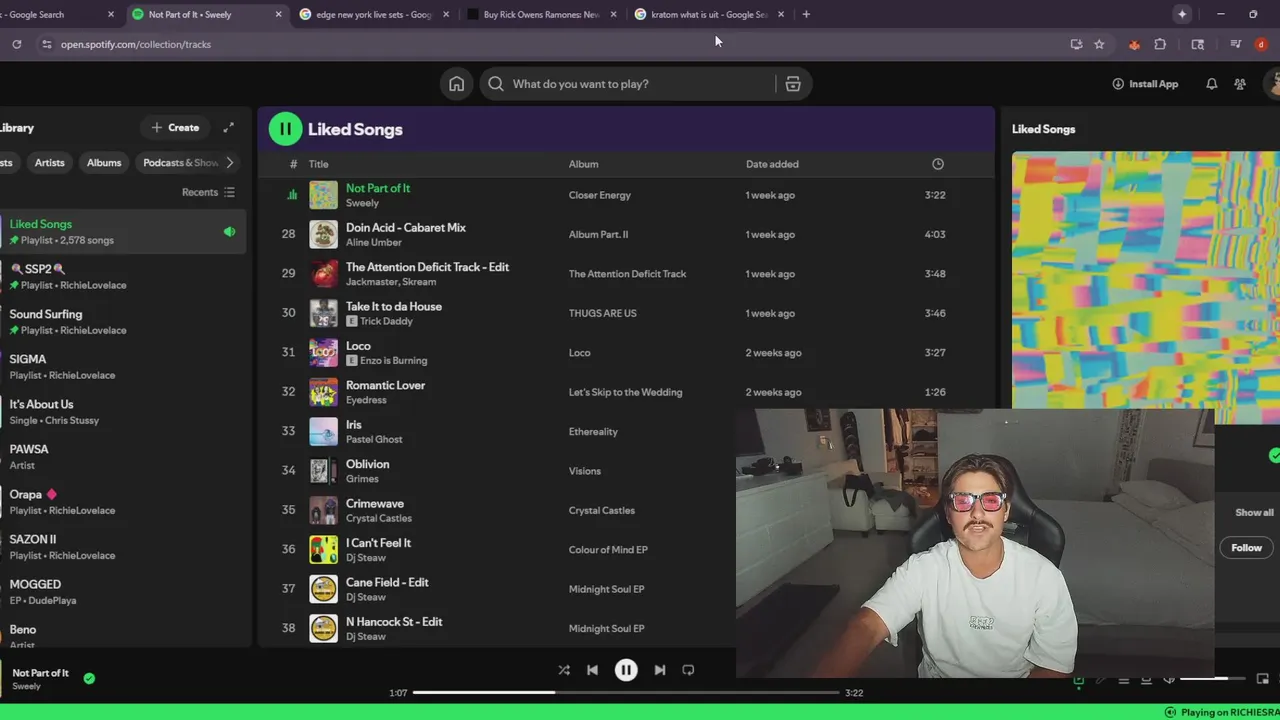The image size is (1280, 720).
Task: Pause Liked Songs with green header button
Action: coord(285,128)
